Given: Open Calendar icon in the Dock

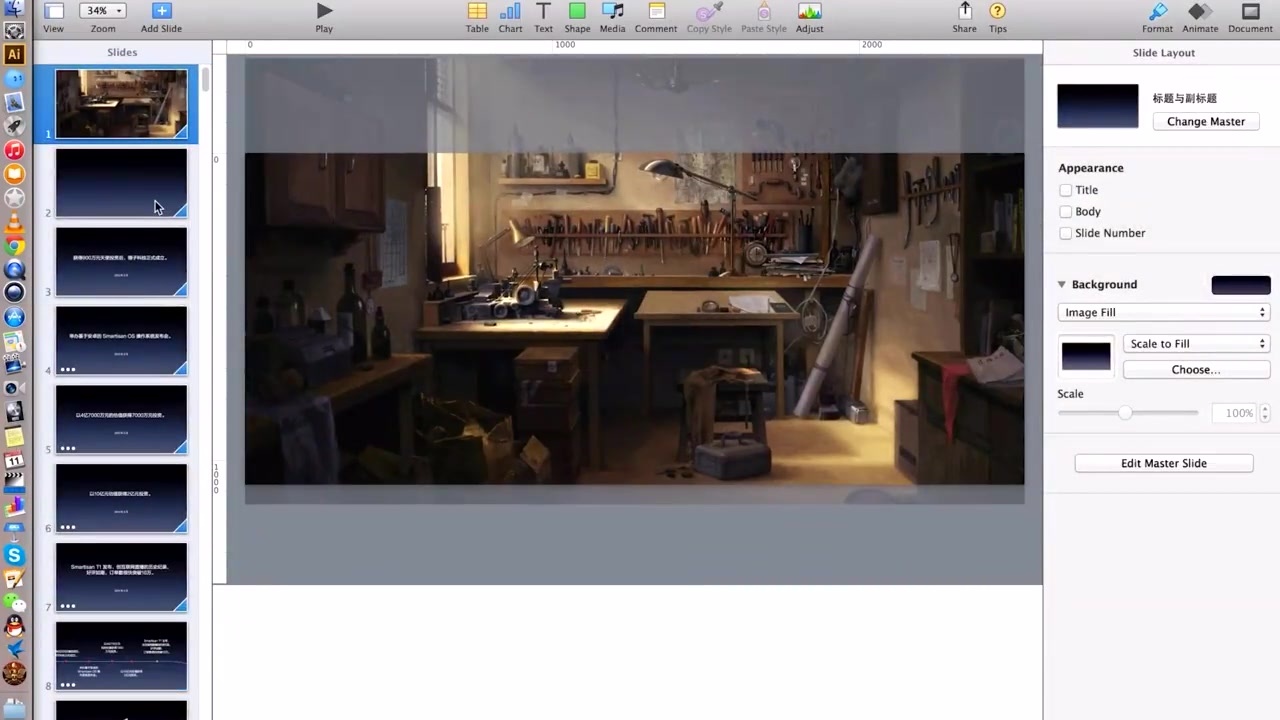Looking at the screenshot, I should (14, 460).
